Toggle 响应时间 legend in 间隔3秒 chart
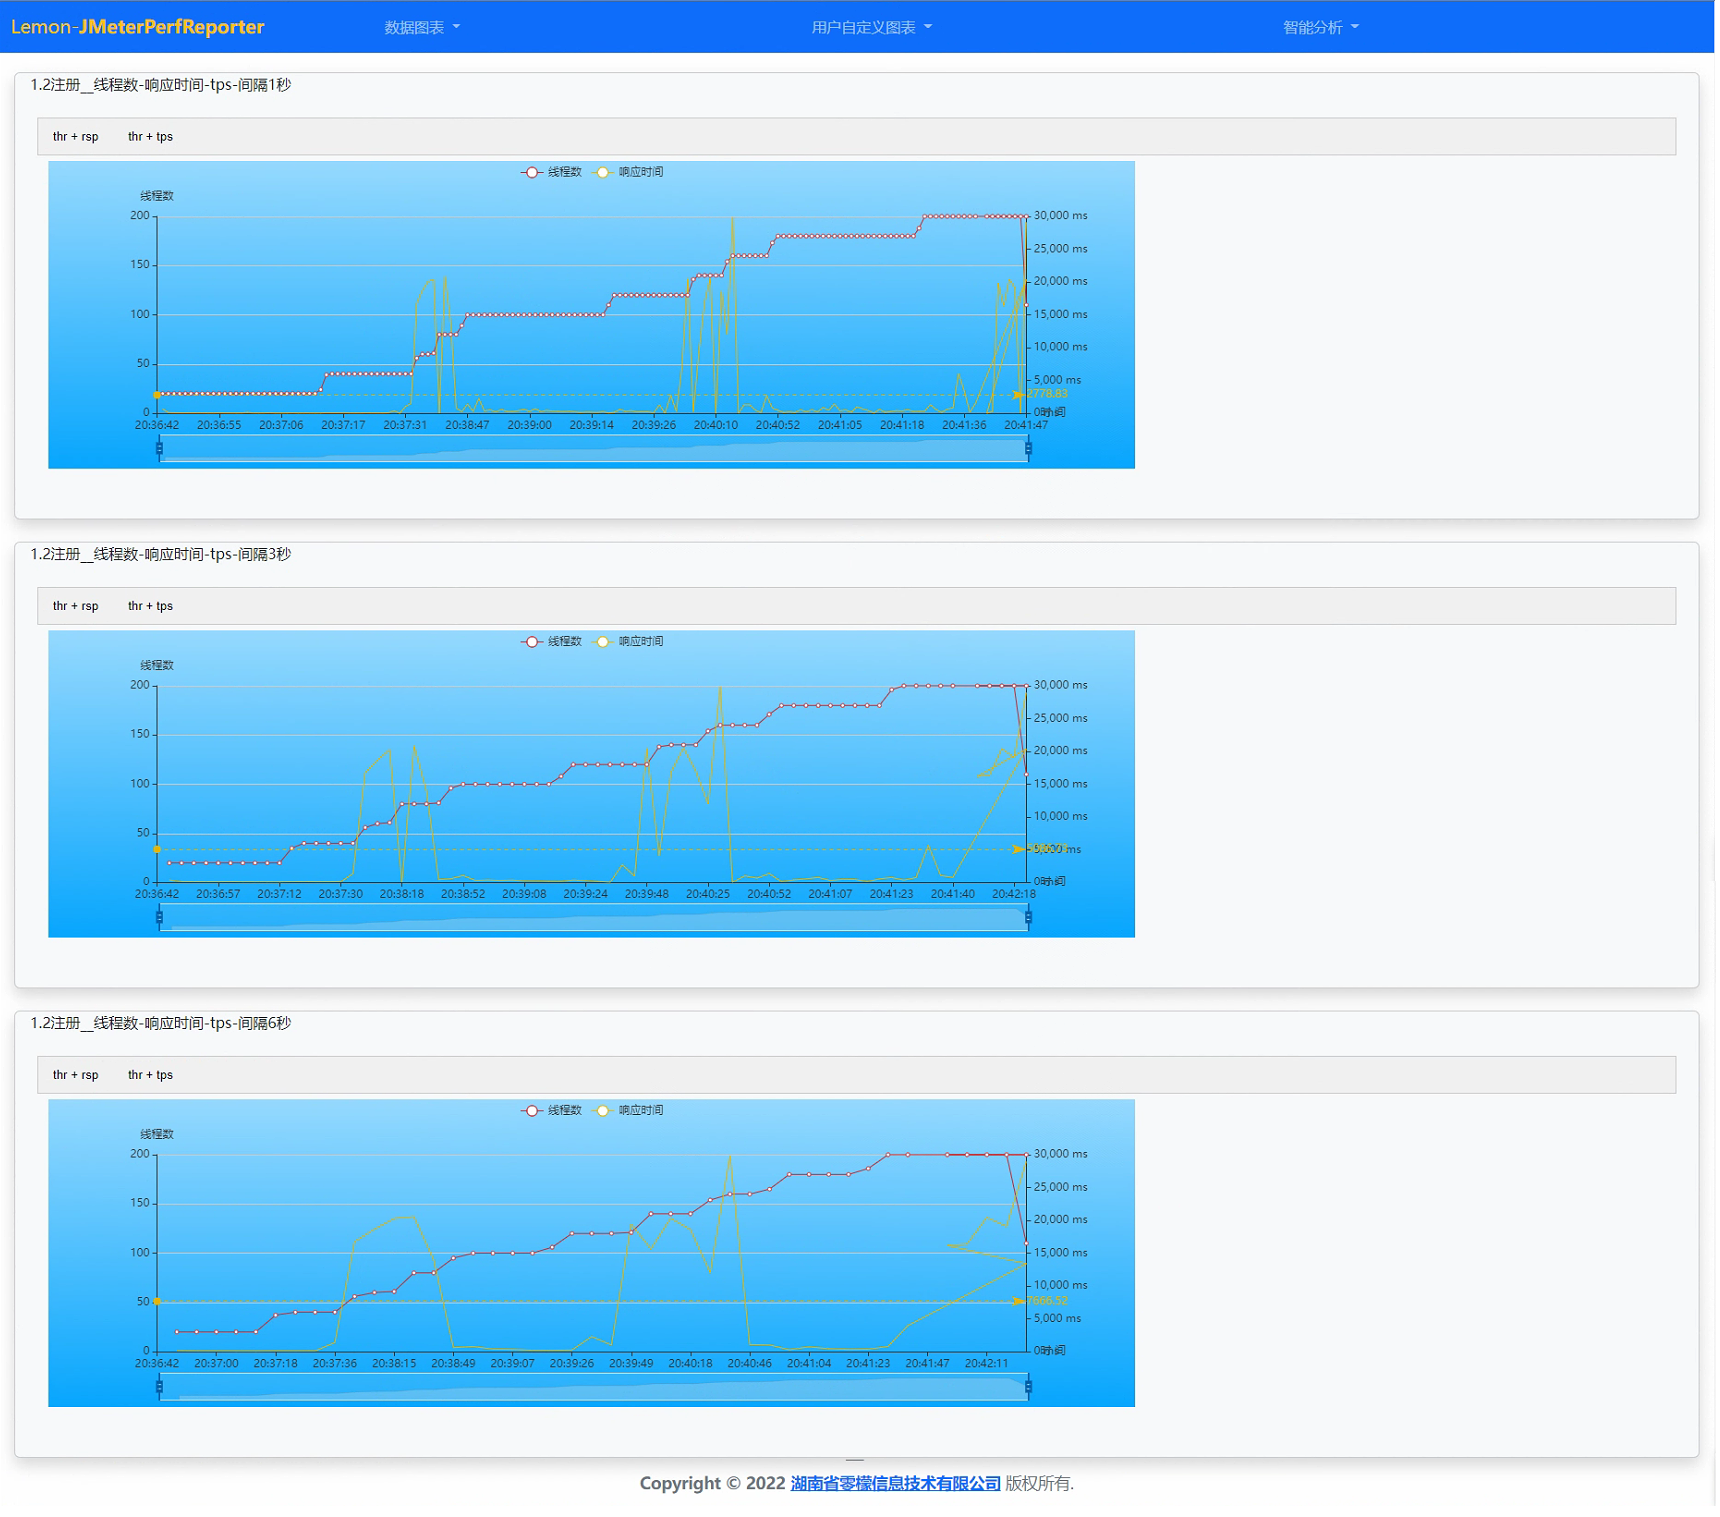 [x=629, y=641]
